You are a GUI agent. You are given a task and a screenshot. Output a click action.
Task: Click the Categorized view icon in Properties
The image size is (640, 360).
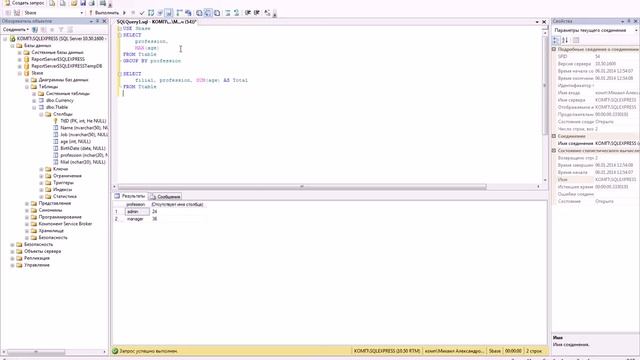coord(556,40)
